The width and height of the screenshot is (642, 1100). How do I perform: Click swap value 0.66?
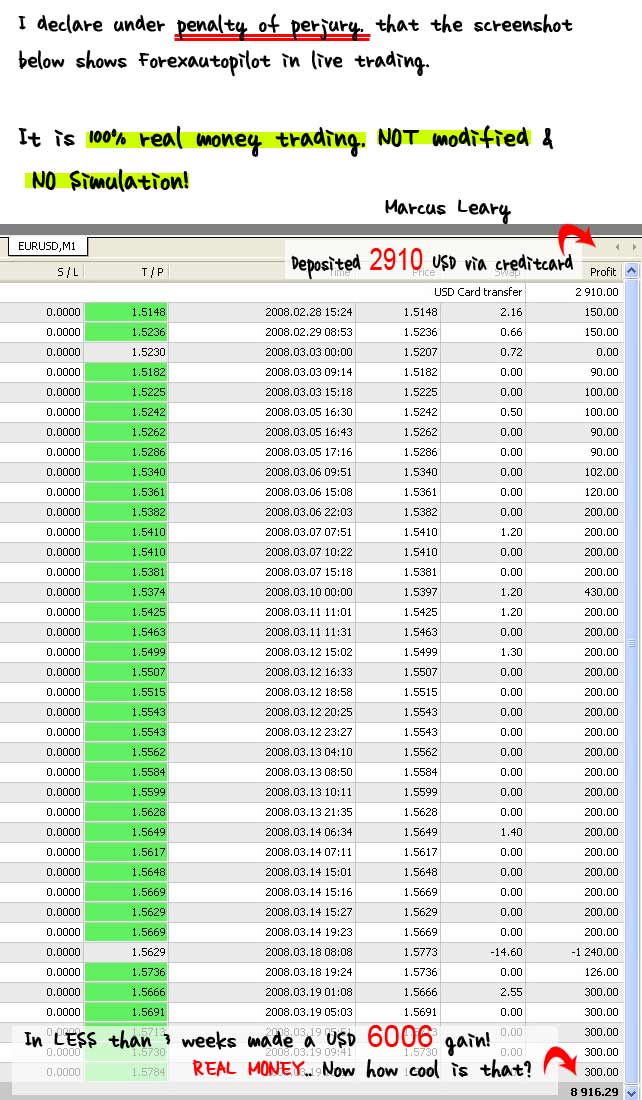pos(511,332)
